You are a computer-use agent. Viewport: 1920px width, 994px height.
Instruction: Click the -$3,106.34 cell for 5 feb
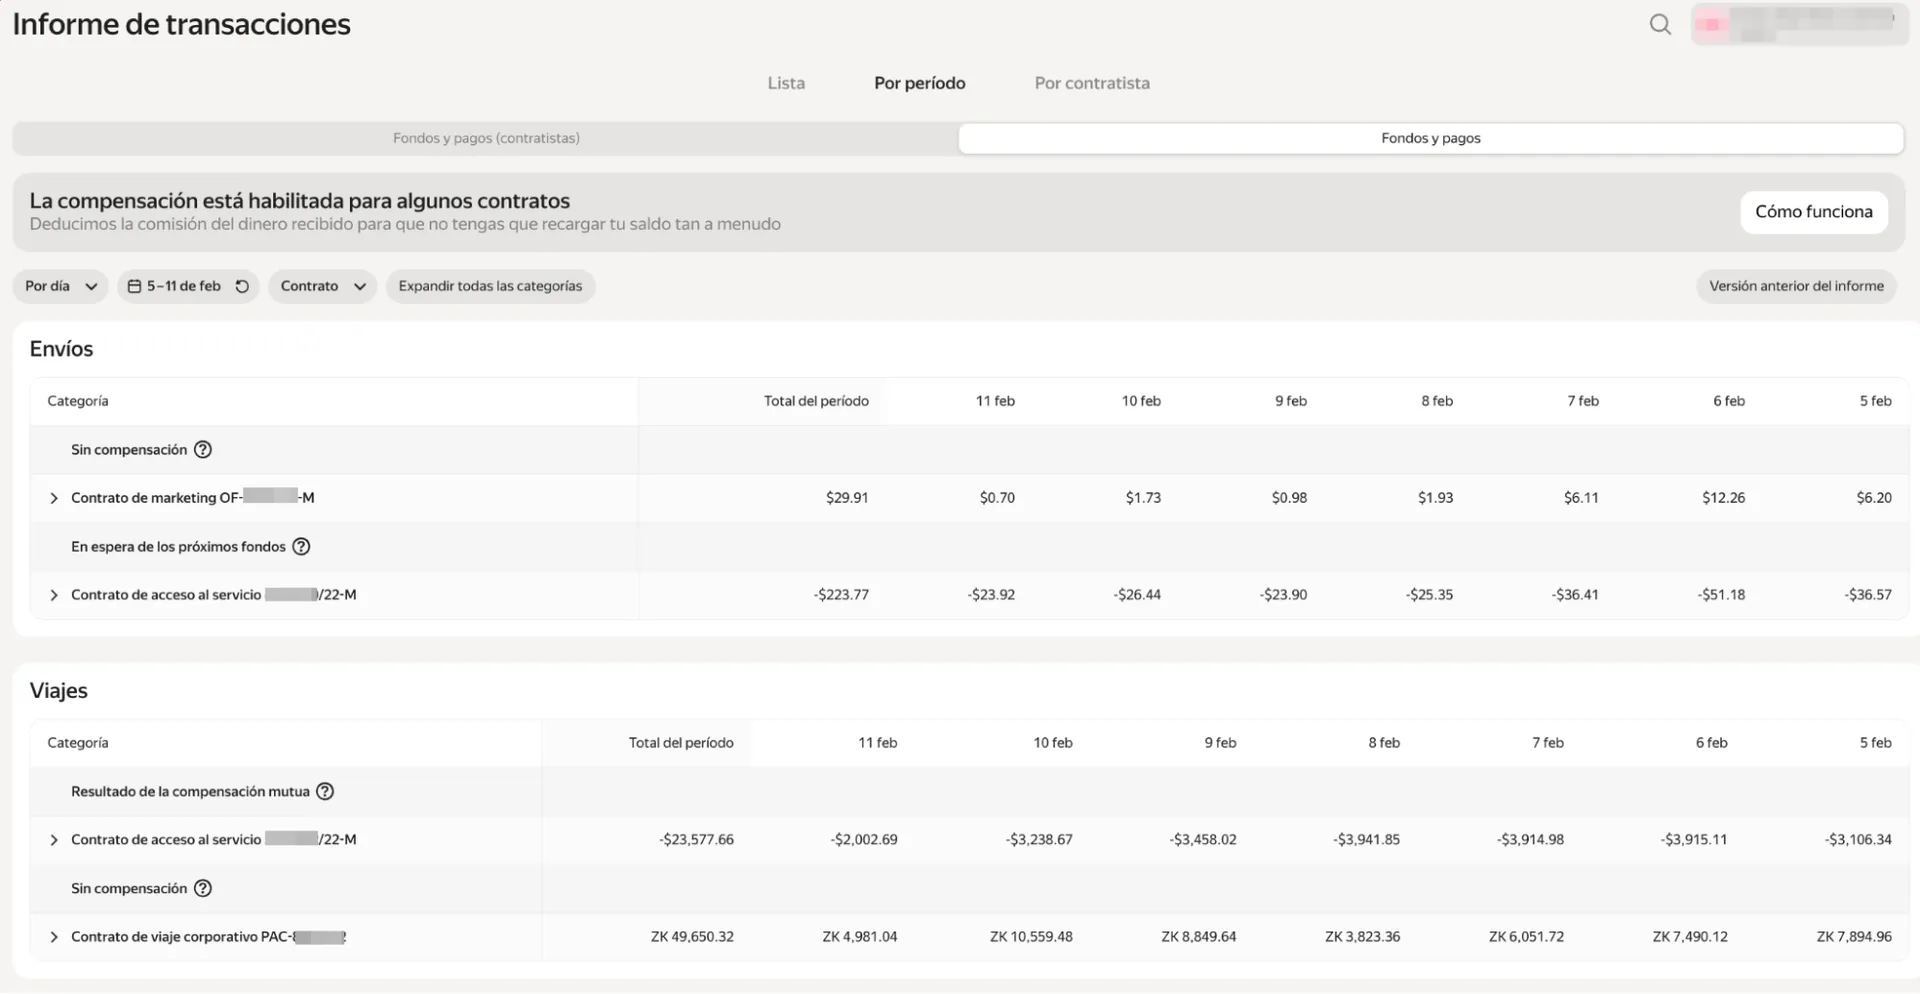(1858, 840)
